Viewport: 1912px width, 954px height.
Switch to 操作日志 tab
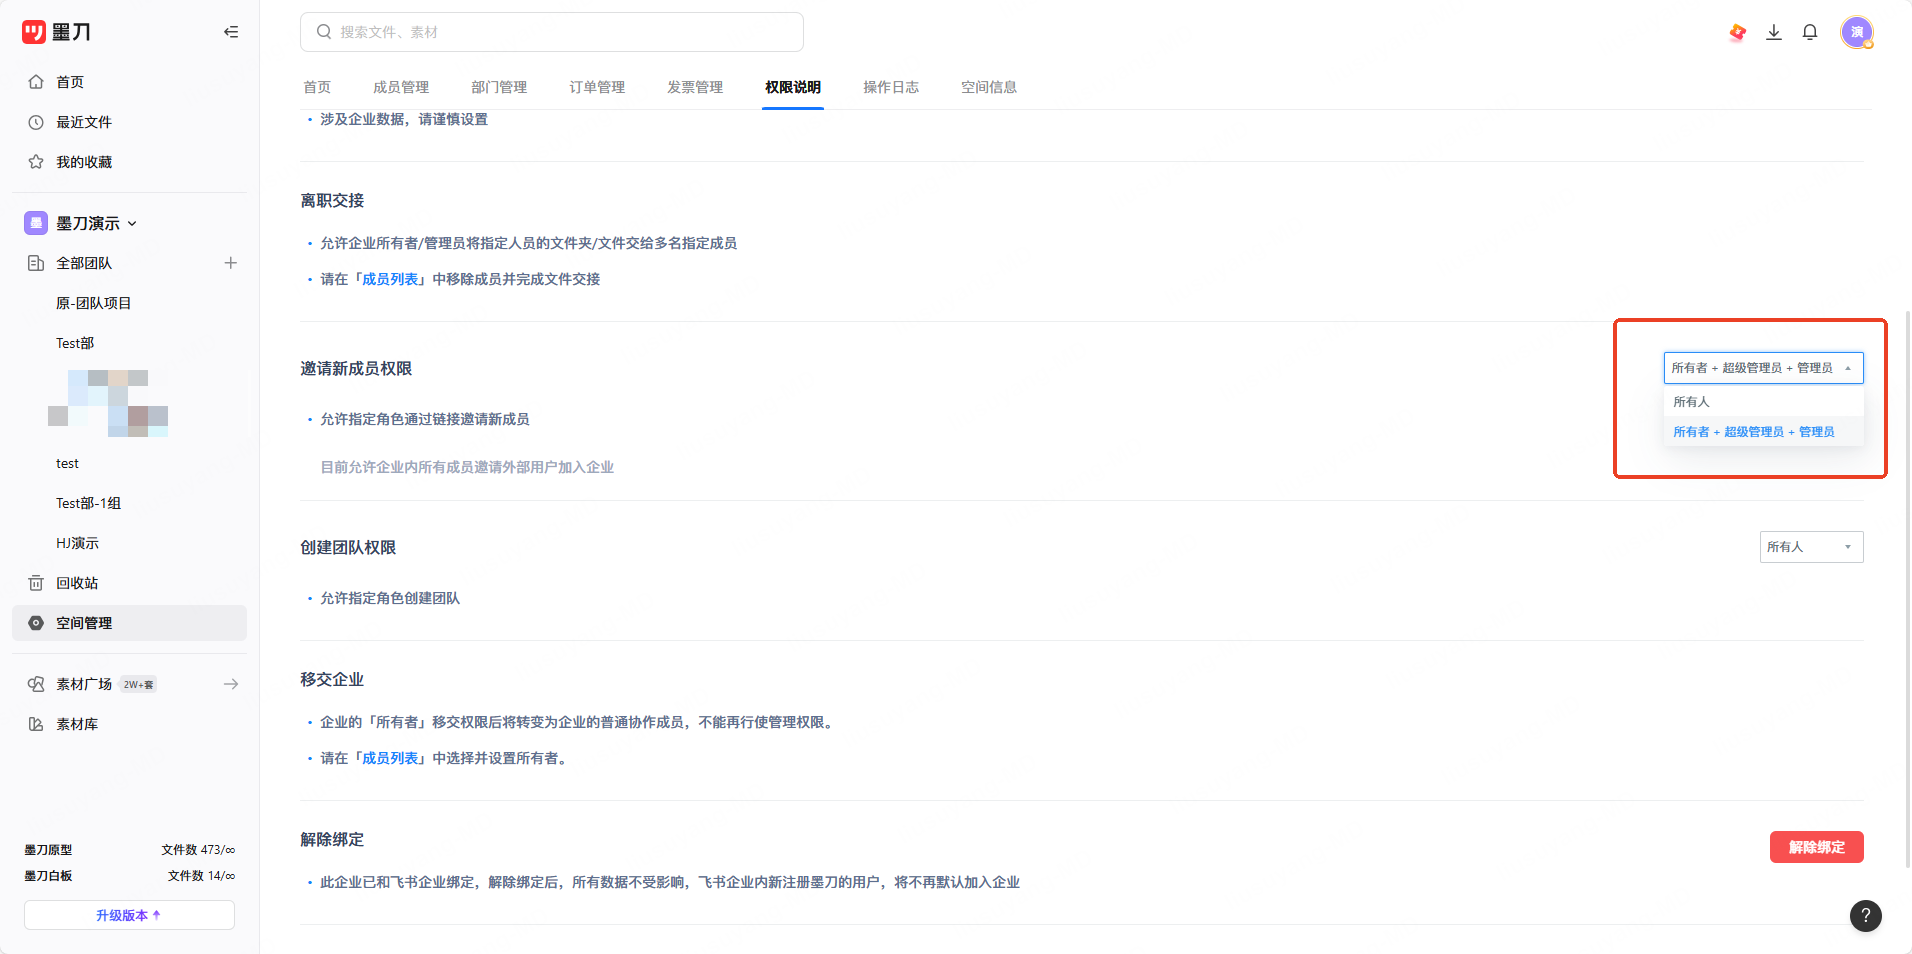(891, 87)
